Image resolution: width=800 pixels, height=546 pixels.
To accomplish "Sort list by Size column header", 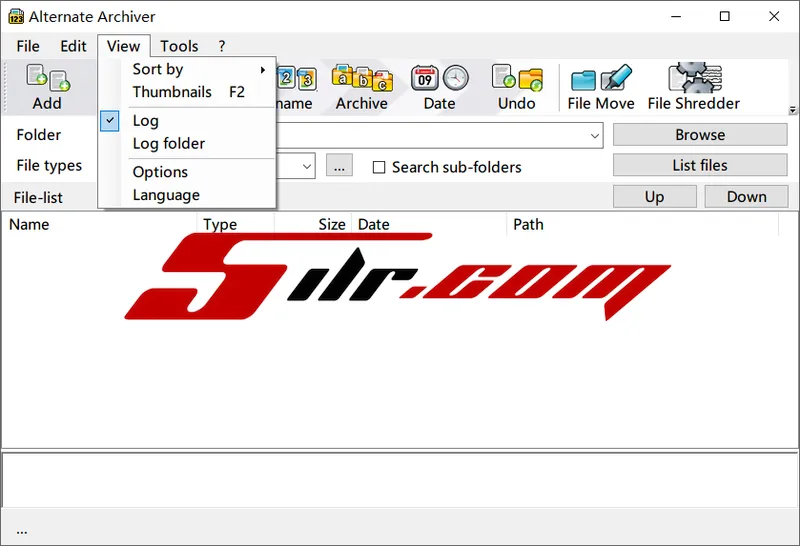I will click(x=313, y=225).
